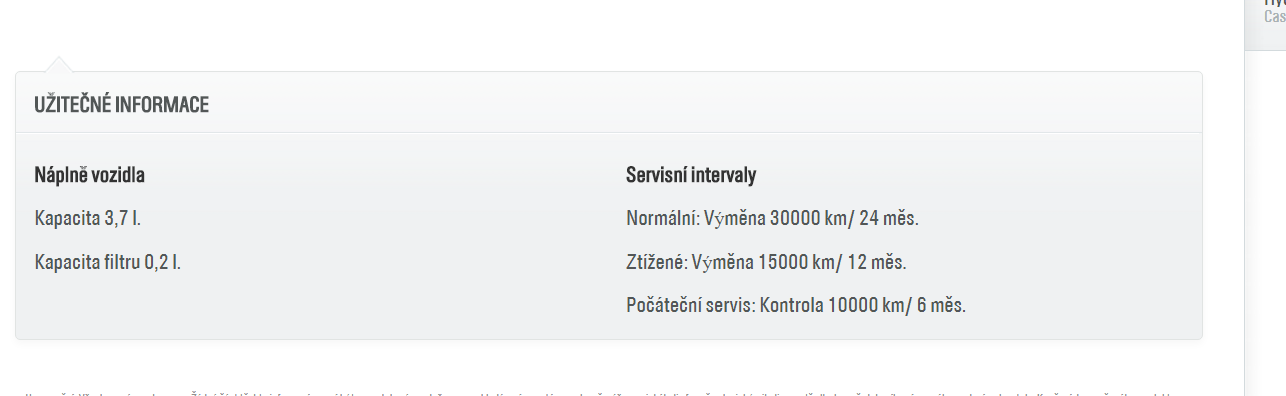Click the 12 měs. value in the Ztížené row
Screen dimensions: 1286x396
(x=875, y=262)
